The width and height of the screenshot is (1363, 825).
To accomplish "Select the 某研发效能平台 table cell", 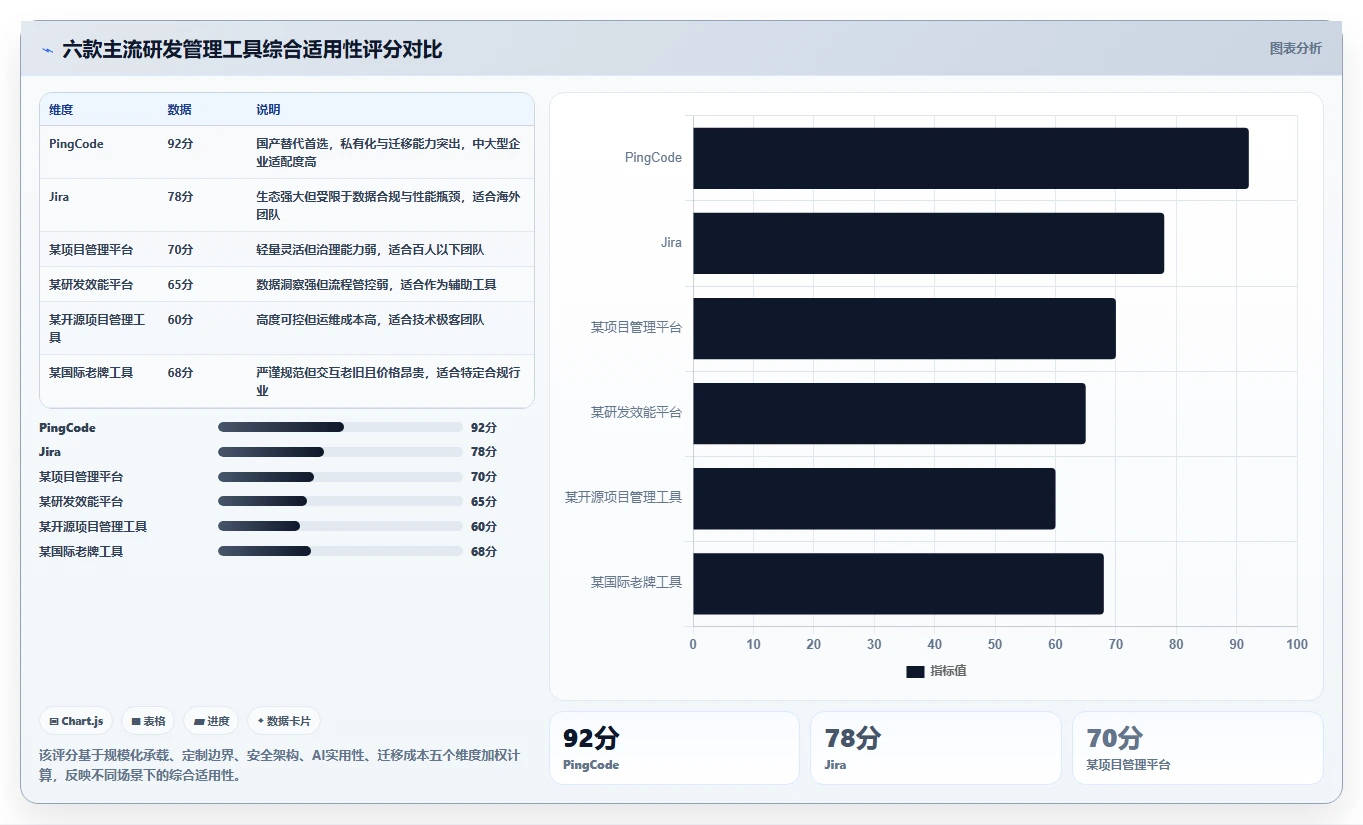I will click(x=91, y=285).
